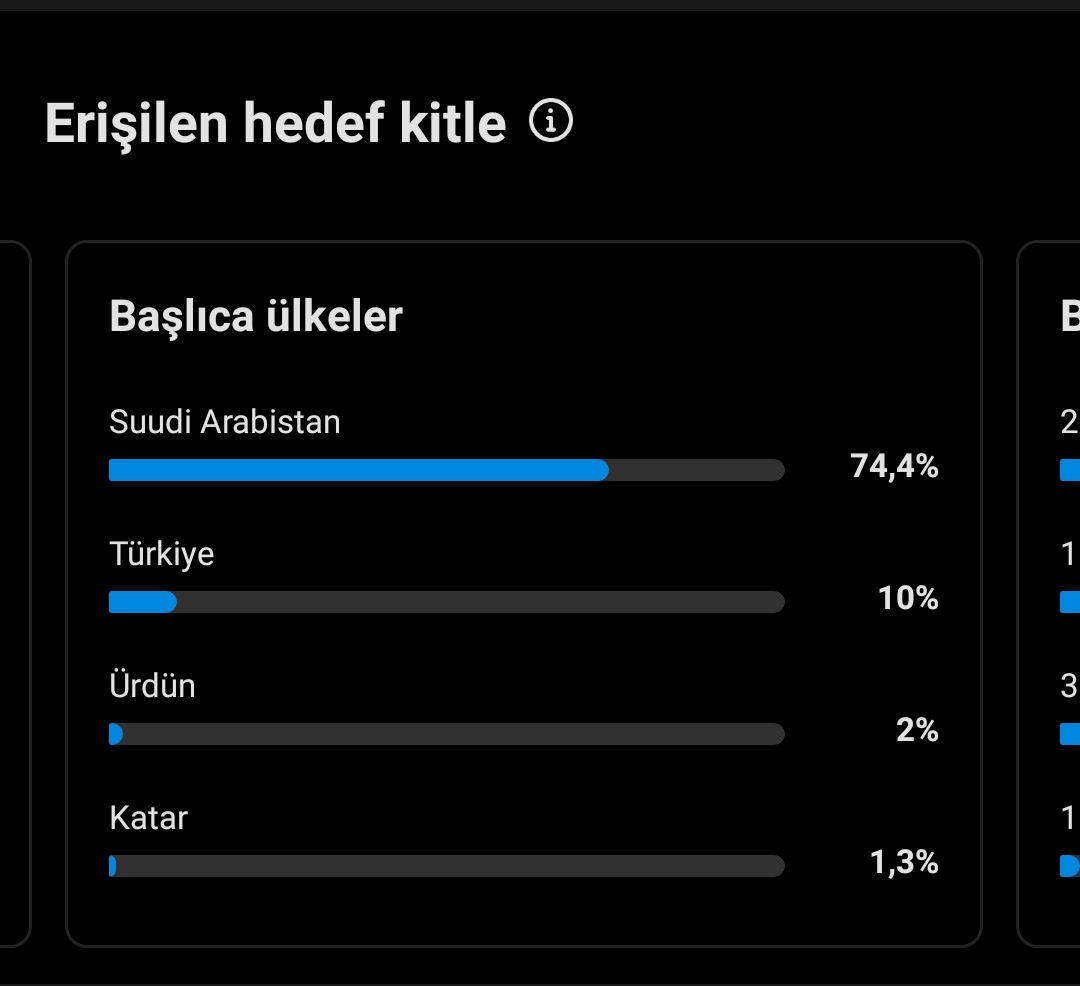
Task: Select the Katar country label
Action: click(148, 818)
